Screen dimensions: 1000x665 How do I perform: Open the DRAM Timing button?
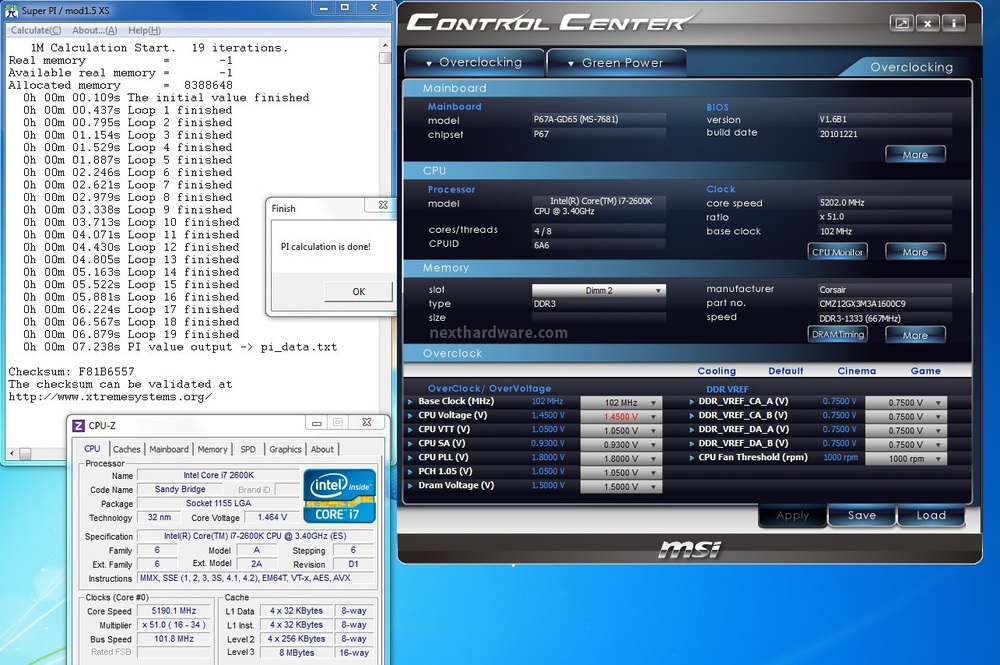[837, 335]
